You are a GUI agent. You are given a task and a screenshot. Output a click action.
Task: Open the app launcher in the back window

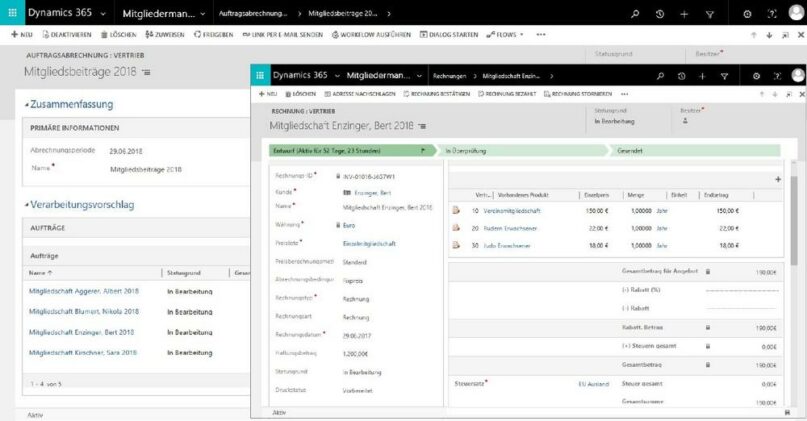pyautogui.click(x=10, y=14)
